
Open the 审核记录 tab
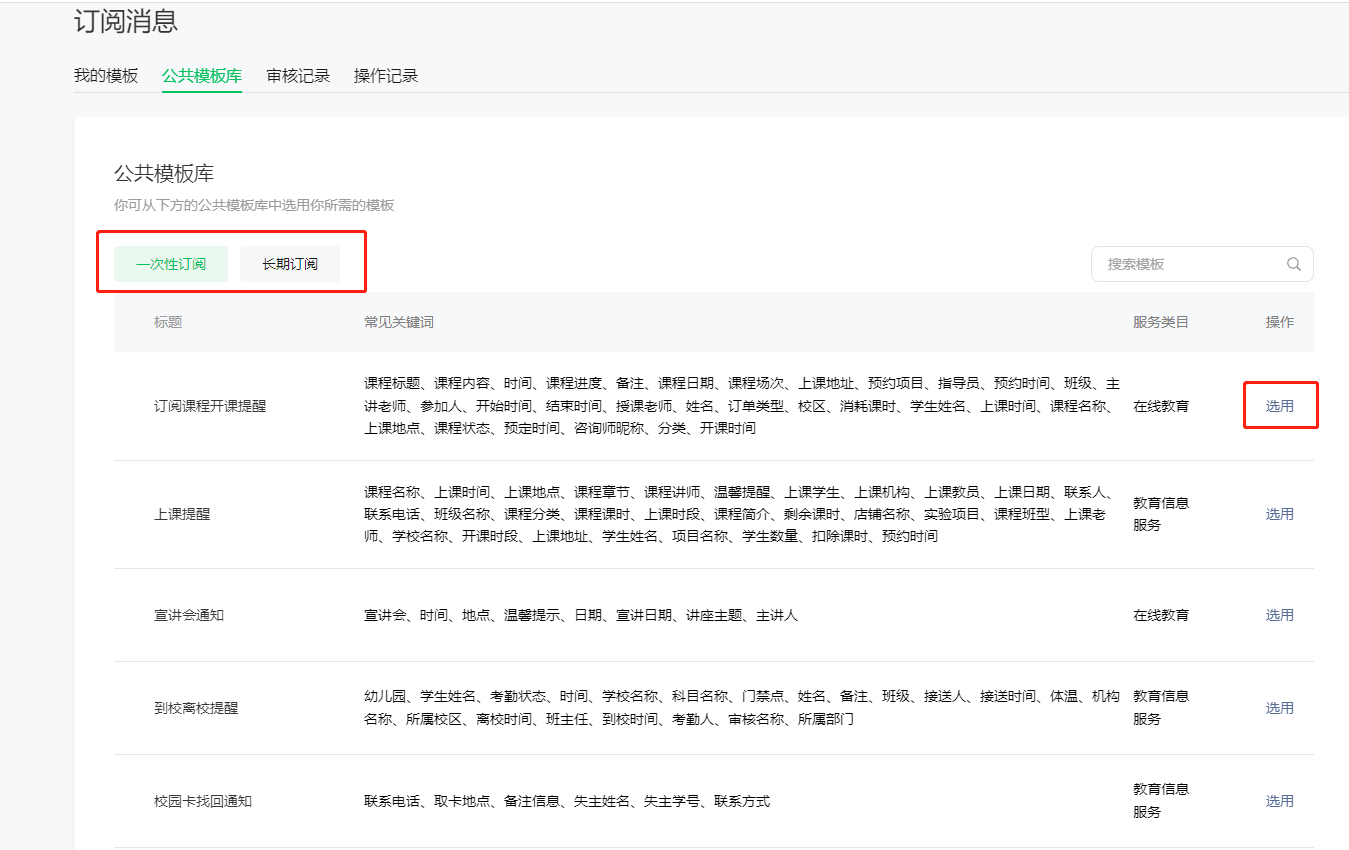(x=298, y=76)
